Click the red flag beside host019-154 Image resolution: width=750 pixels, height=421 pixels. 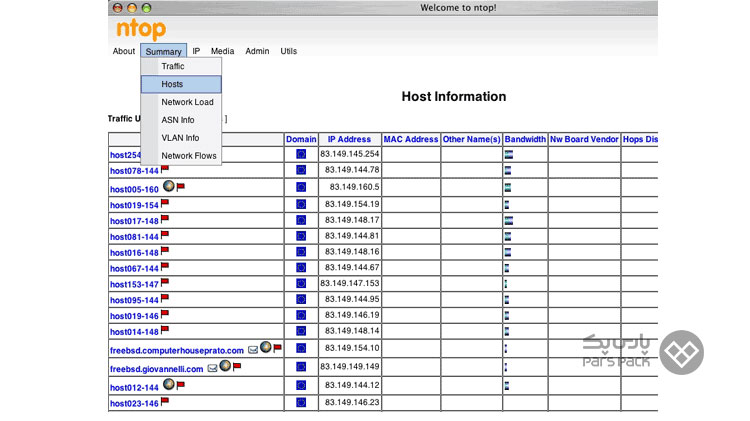coord(165,203)
